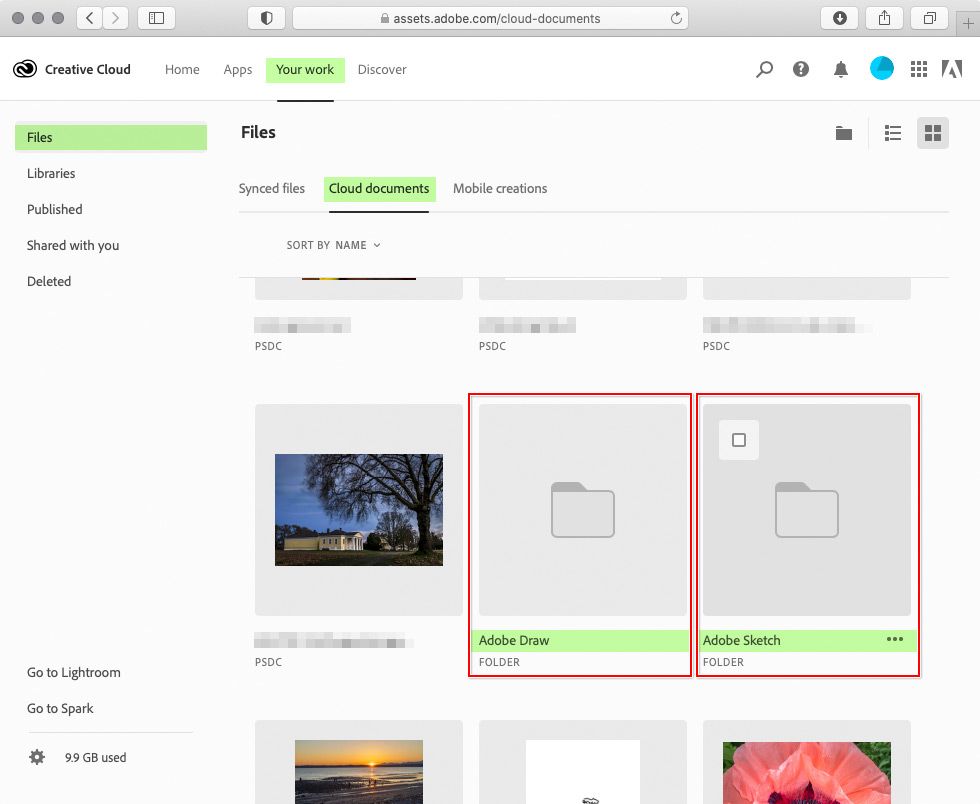Click the Adobe Draw folder name
The height and width of the screenshot is (804, 980).
point(514,640)
